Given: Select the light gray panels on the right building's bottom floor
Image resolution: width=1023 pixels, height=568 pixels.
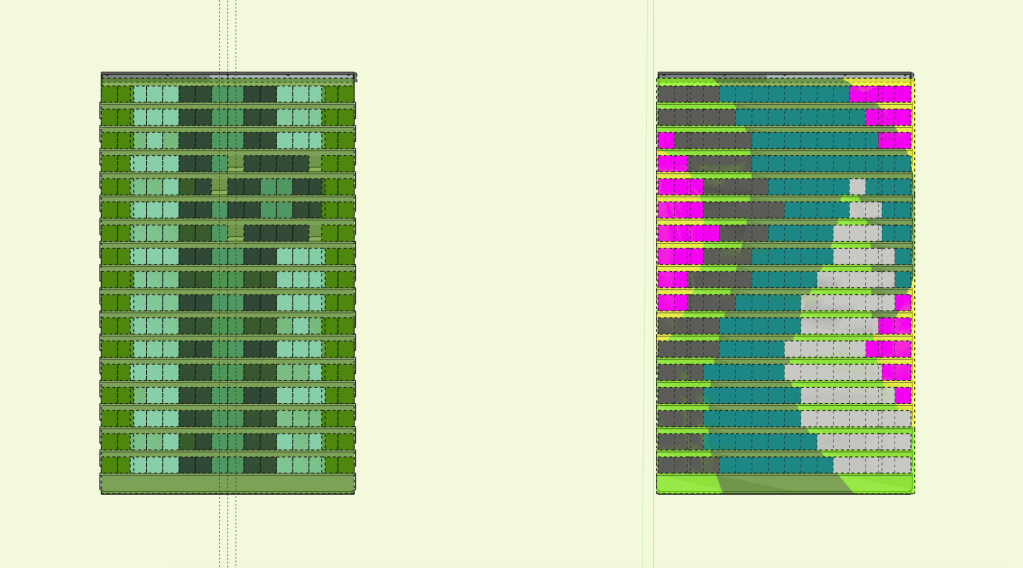Looking at the screenshot, I should pyautogui.click(x=872, y=465).
